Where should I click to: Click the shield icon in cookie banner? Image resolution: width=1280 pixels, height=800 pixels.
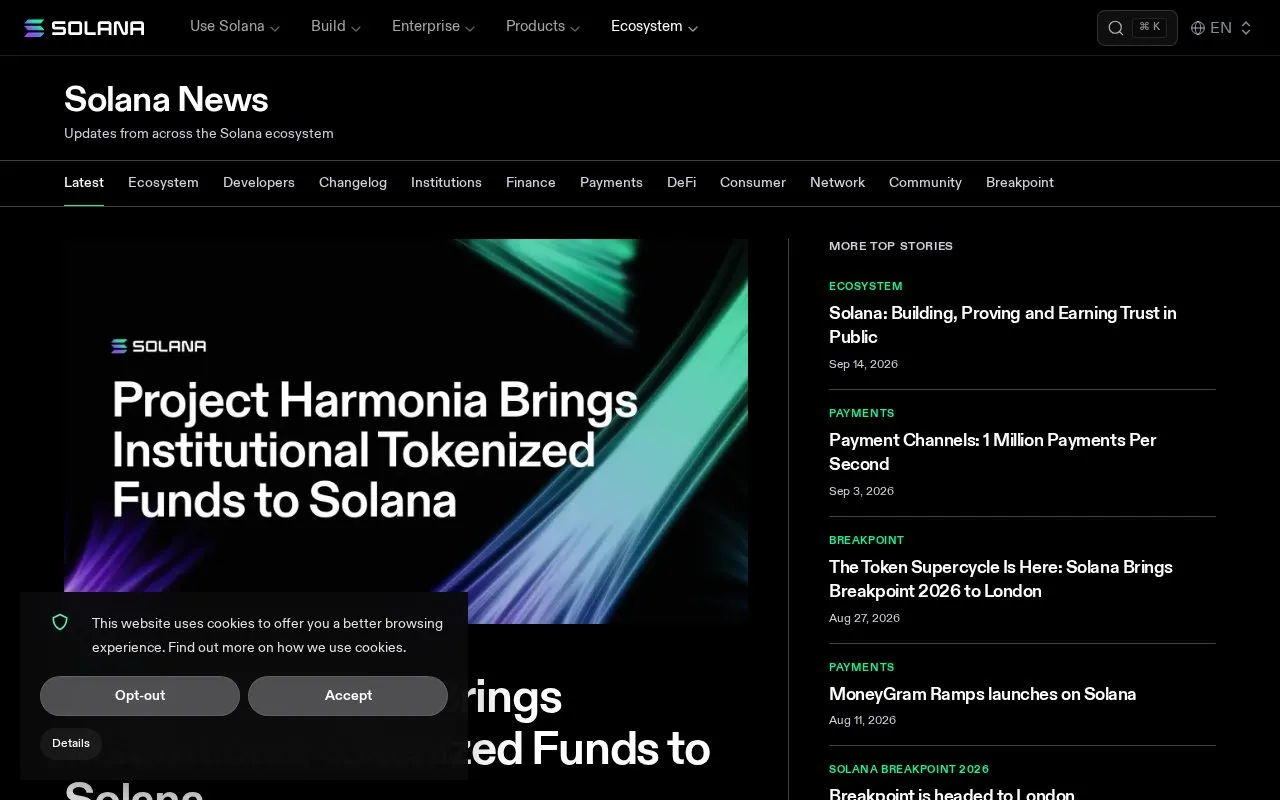click(60, 623)
